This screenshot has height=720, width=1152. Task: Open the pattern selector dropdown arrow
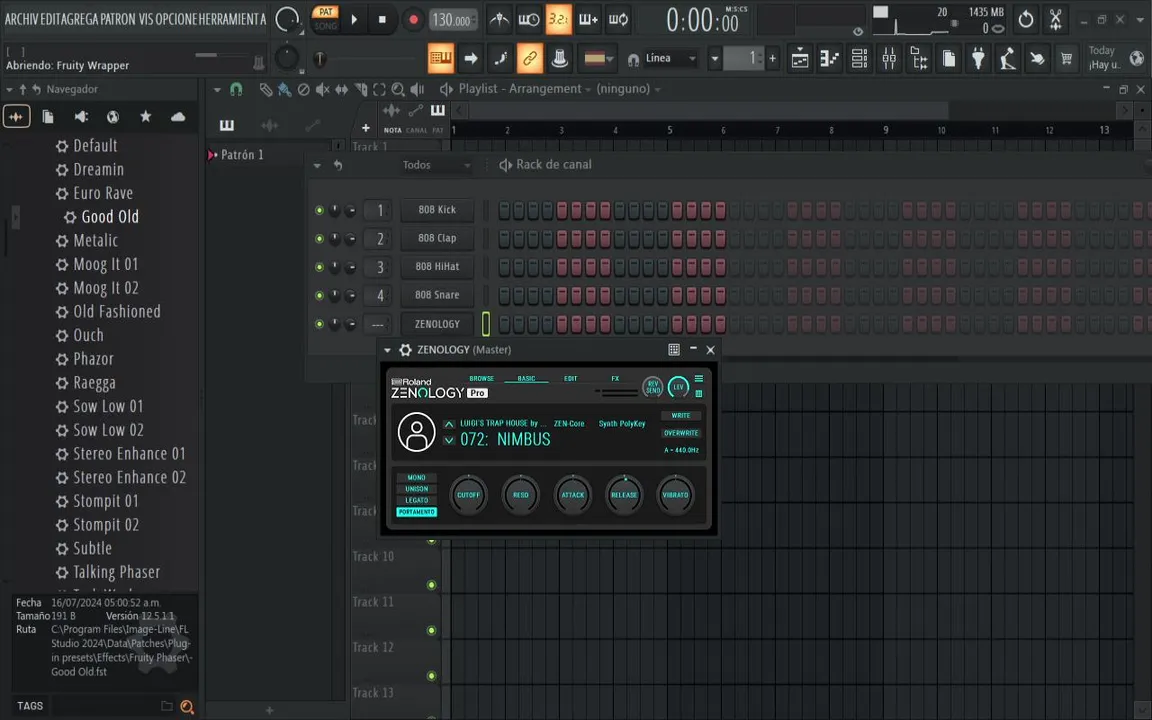tap(715, 58)
